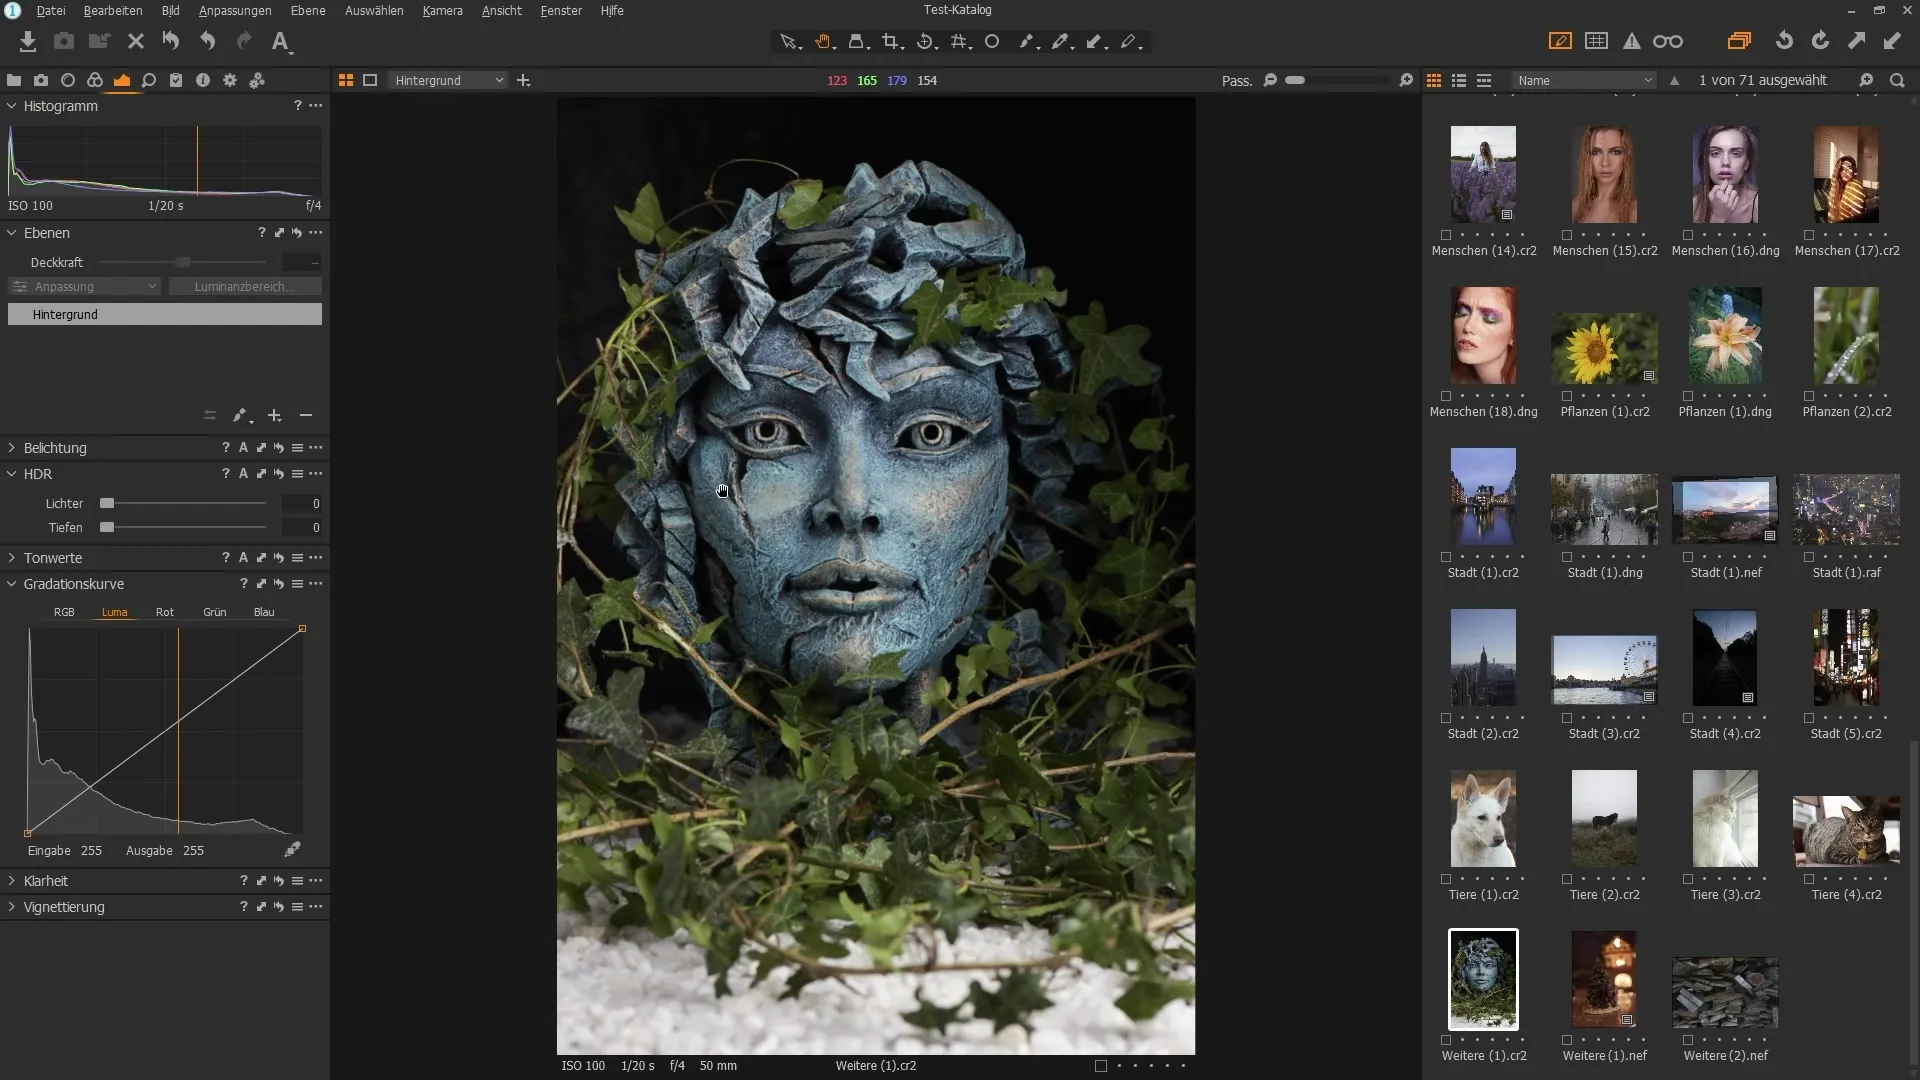Expand the Tonwerte panel

pyautogui.click(x=12, y=557)
